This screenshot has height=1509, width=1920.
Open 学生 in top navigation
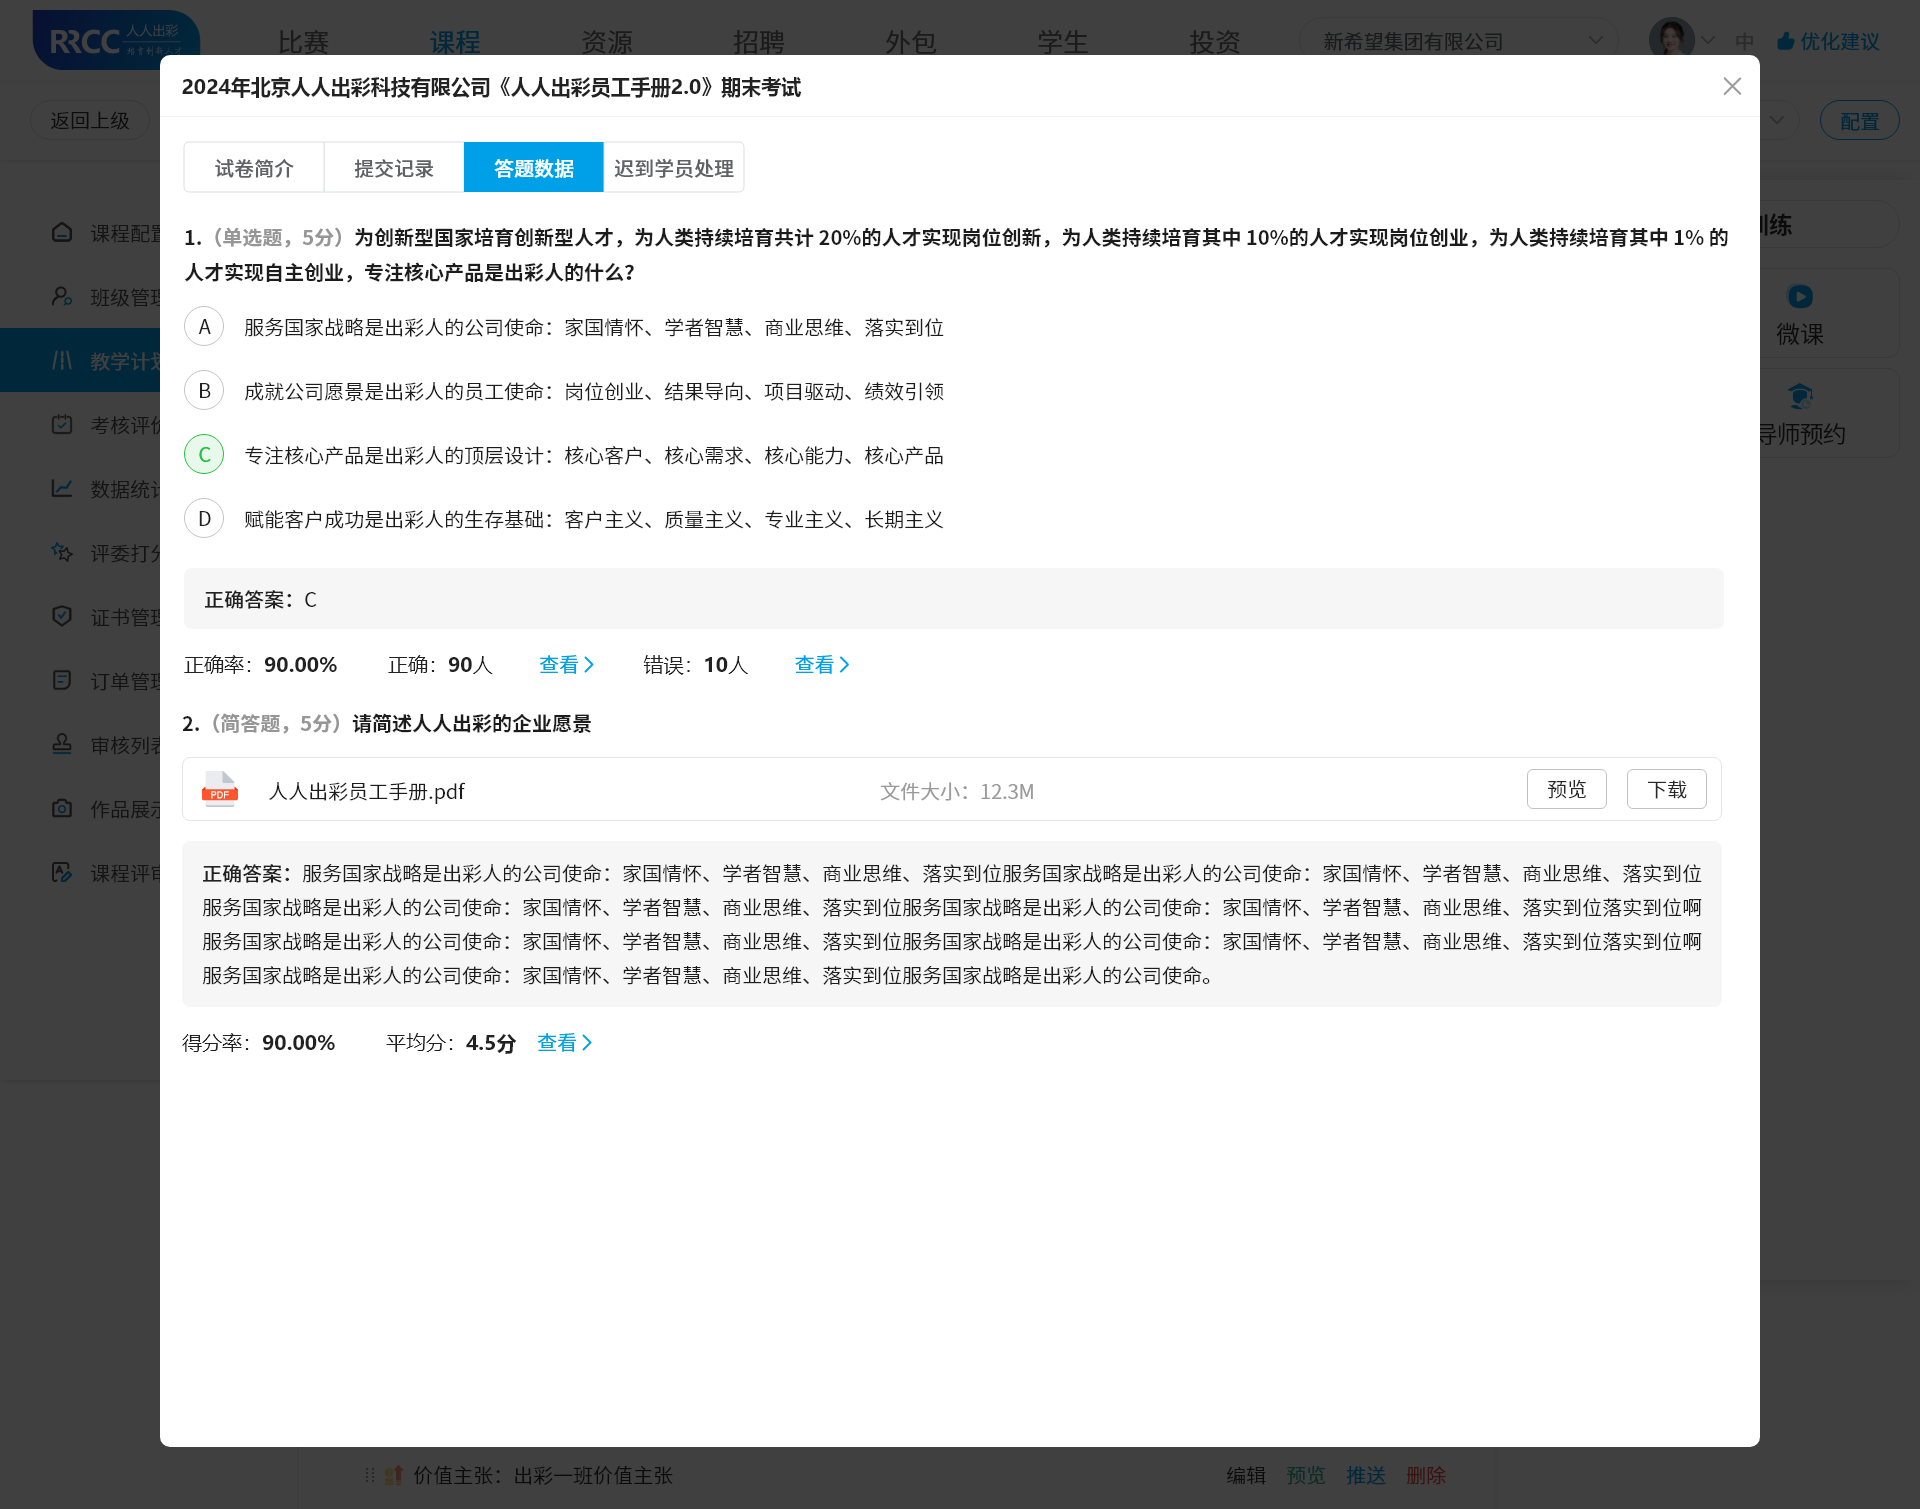[x=1063, y=42]
